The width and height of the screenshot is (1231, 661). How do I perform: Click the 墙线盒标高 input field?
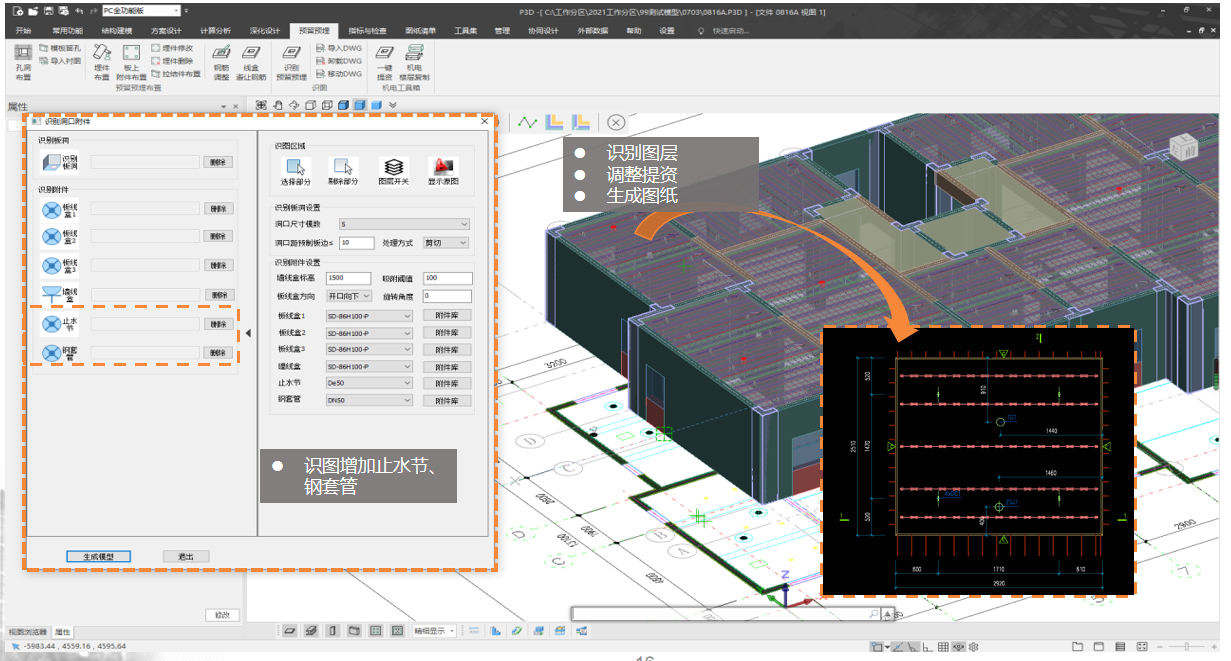tap(349, 278)
